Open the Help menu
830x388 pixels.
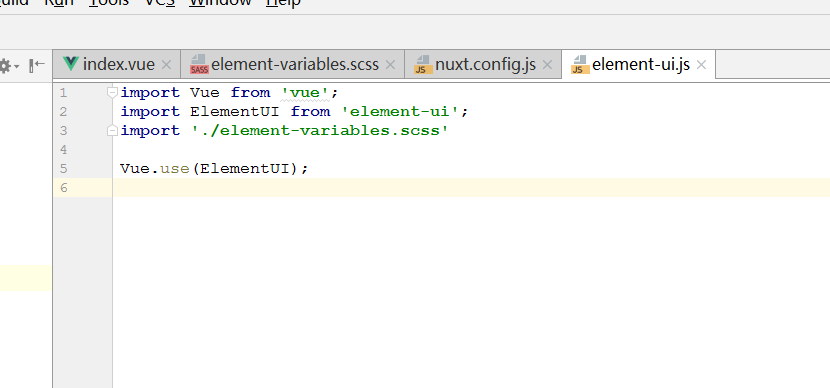tap(283, 3)
